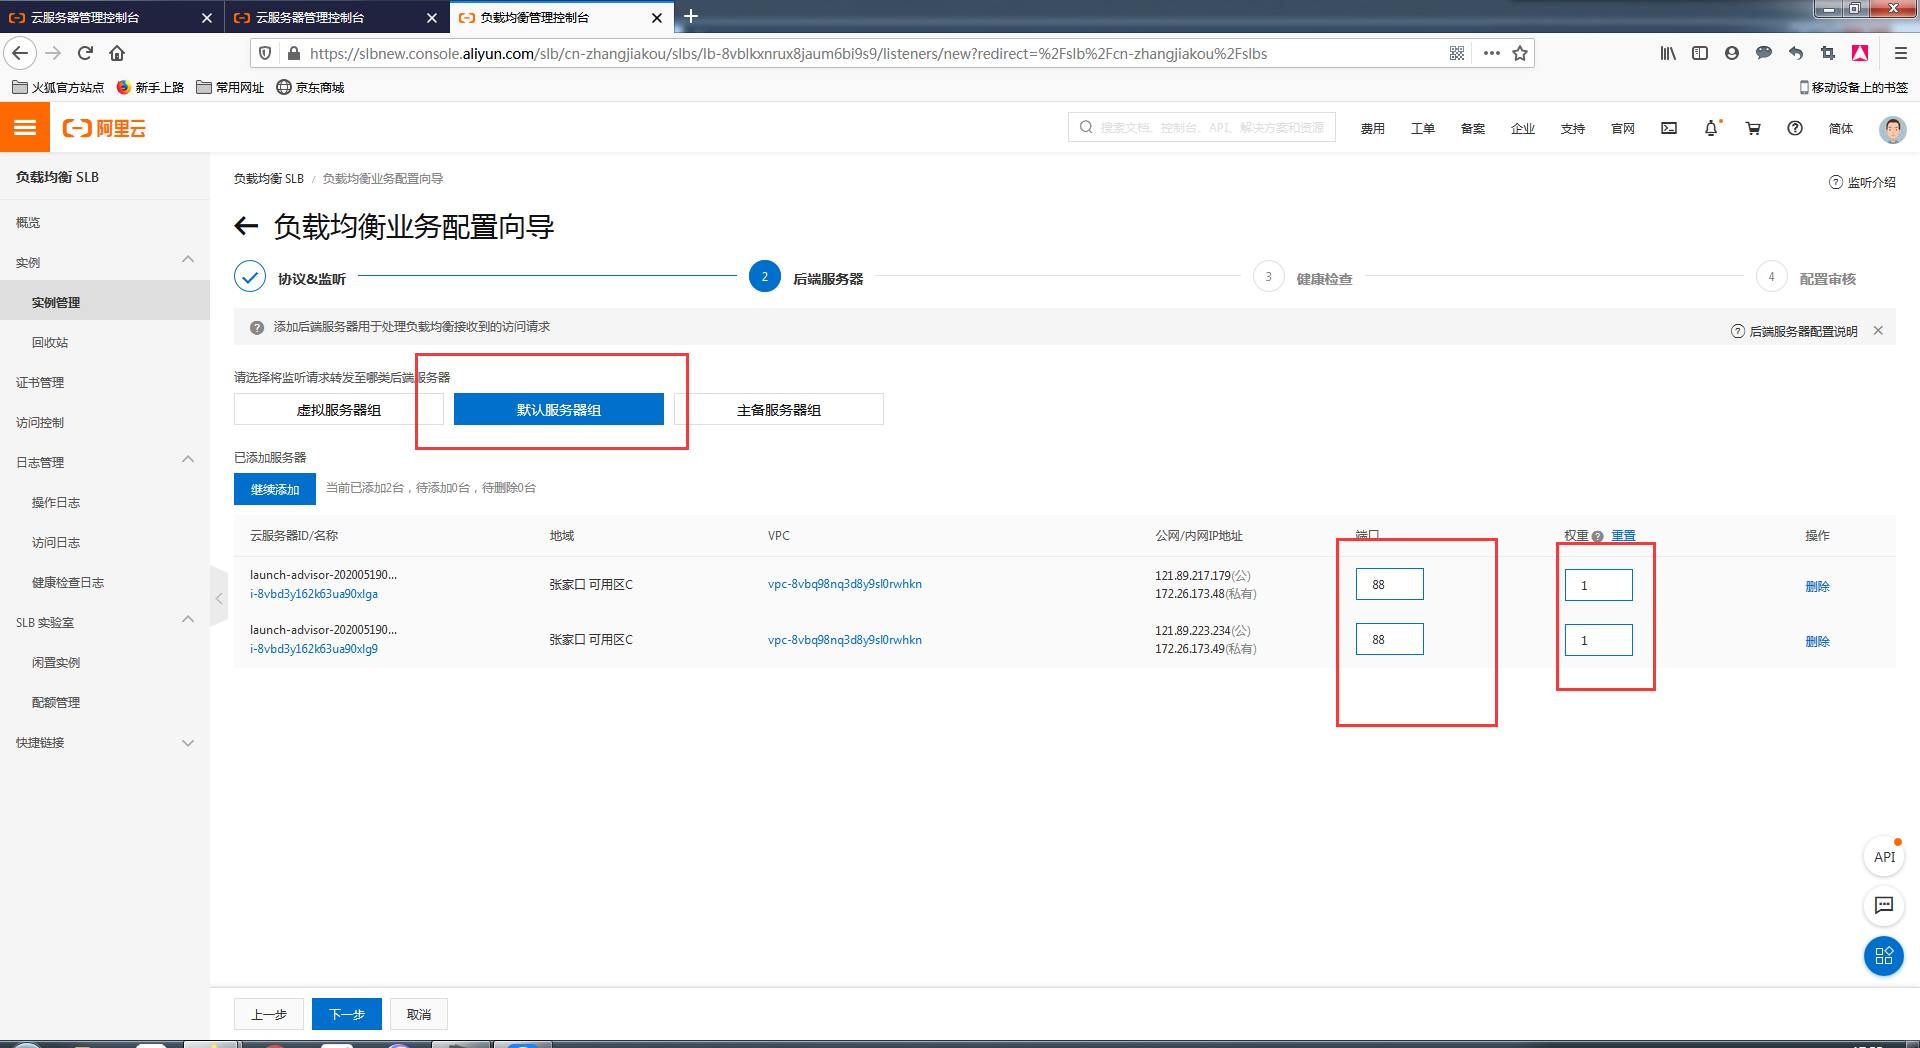This screenshot has width=1920, height=1048.
Task: Open the Aliyun hamburger menu
Action: pos(25,128)
